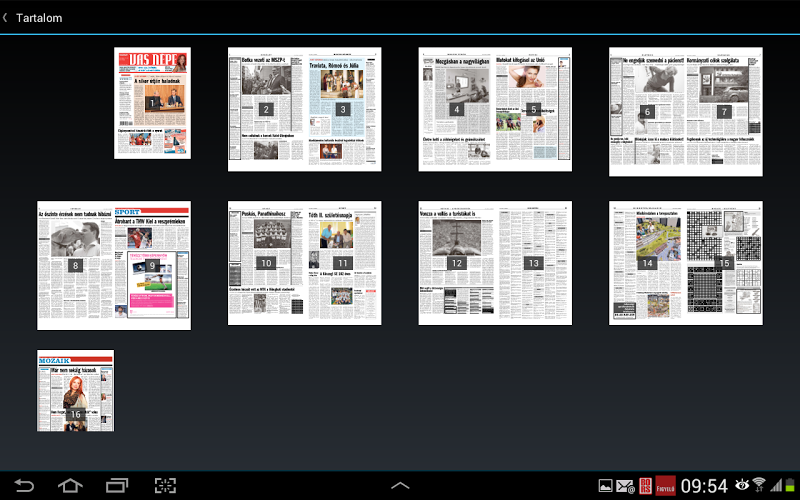This screenshot has width=800, height=500.
Task: Expand the bottom bar up-arrow handle
Action: pyautogui.click(x=400, y=485)
